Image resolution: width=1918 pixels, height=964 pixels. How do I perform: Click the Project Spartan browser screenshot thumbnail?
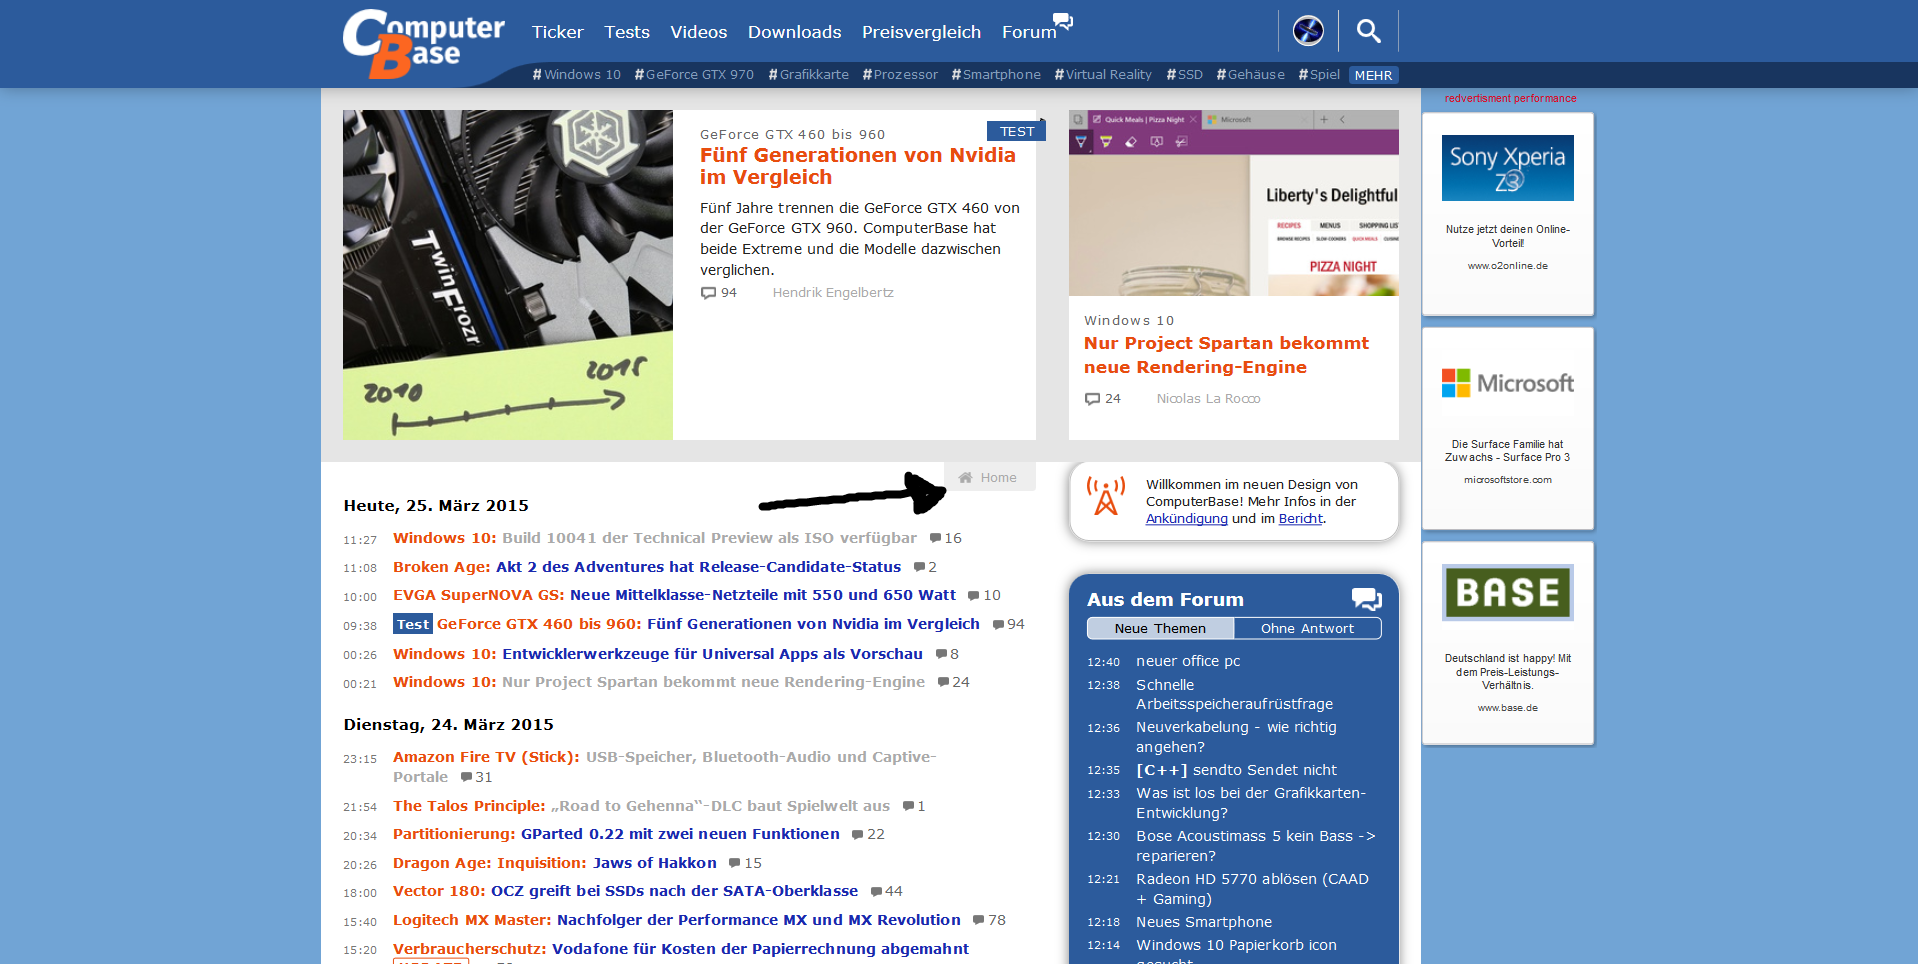(x=1233, y=203)
